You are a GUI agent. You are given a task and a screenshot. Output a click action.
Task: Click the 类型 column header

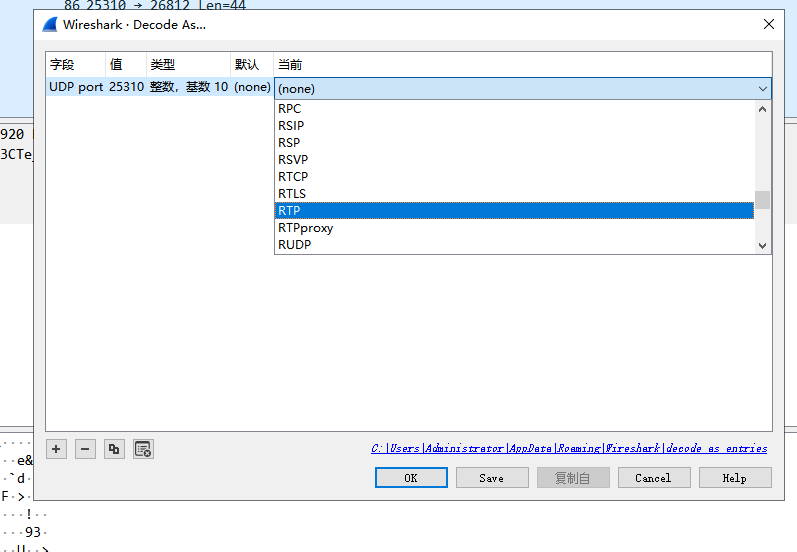click(x=189, y=65)
